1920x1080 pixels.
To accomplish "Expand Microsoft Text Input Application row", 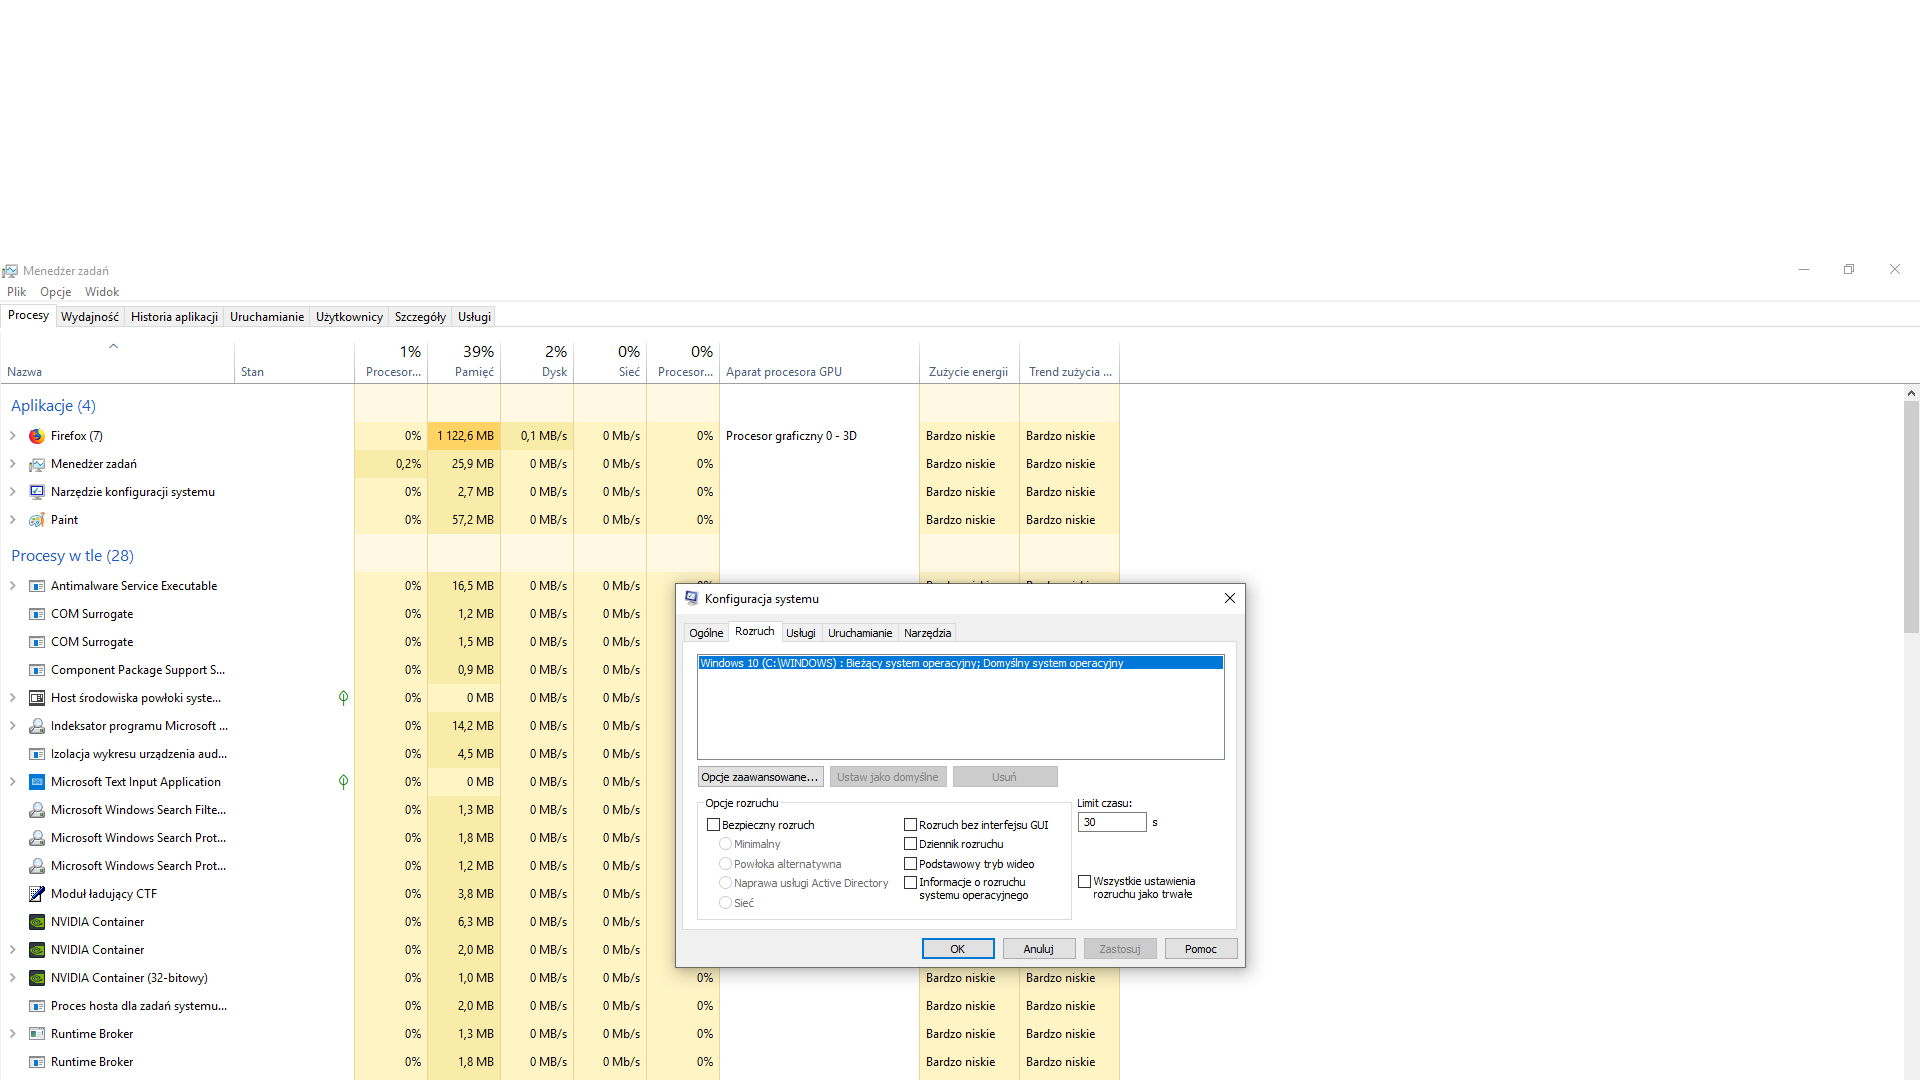I will tap(12, 782).
